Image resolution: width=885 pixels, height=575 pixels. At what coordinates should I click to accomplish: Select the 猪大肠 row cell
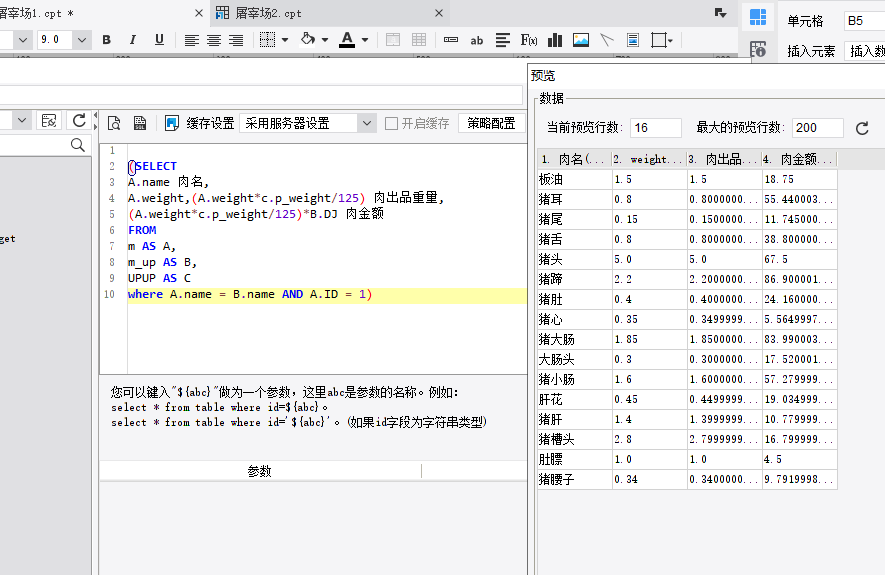click(575, 340)
